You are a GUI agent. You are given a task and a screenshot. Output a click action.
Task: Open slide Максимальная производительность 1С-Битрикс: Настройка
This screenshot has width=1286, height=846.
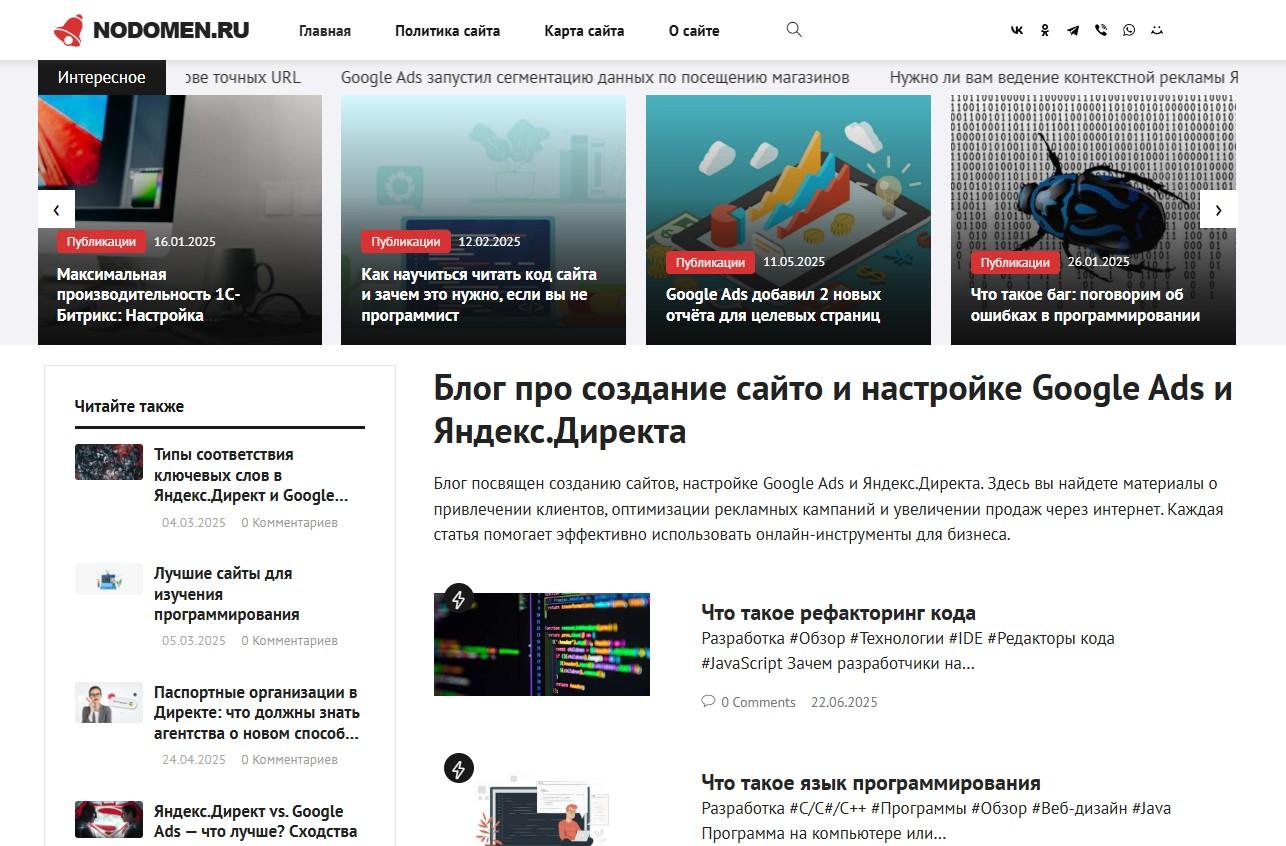(148, 295)
